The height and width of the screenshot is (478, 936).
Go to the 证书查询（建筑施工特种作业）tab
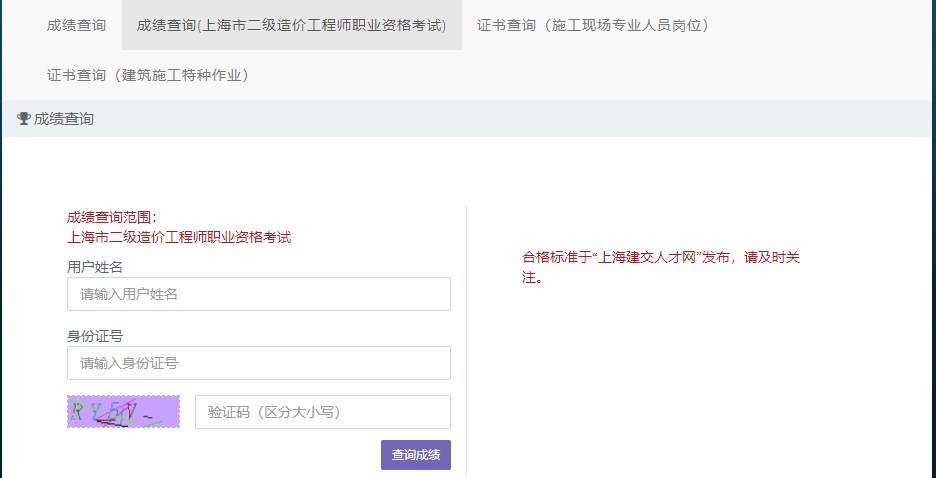click(148, 75)
